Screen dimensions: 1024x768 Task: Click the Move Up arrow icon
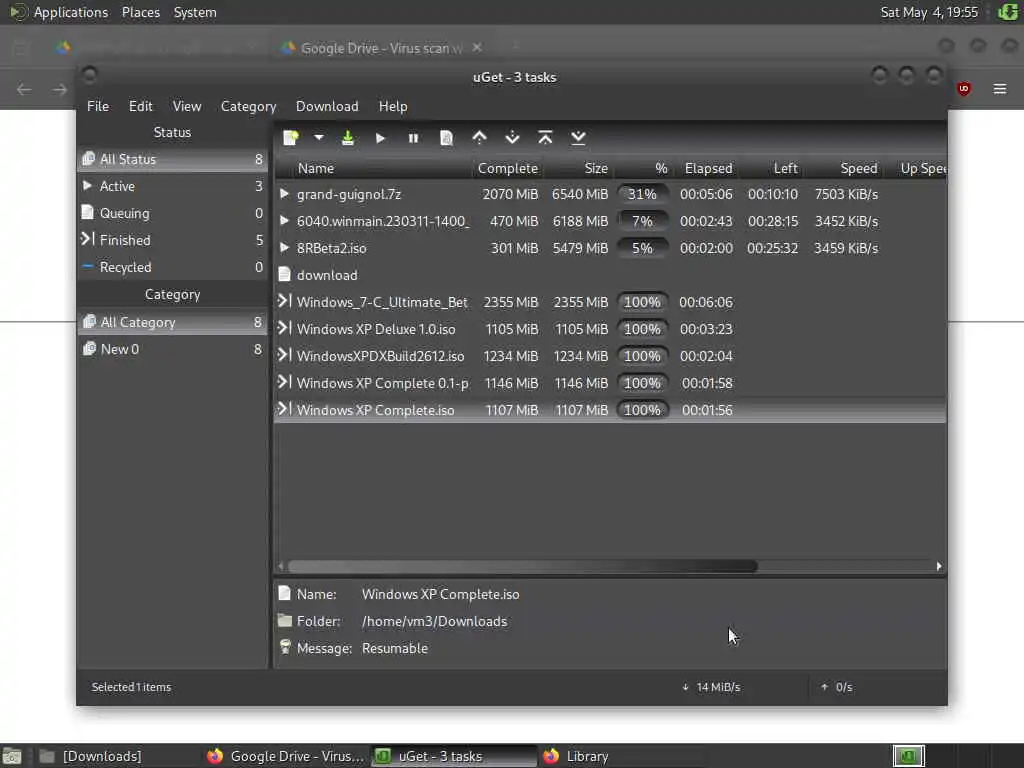(x=479, y=137)
